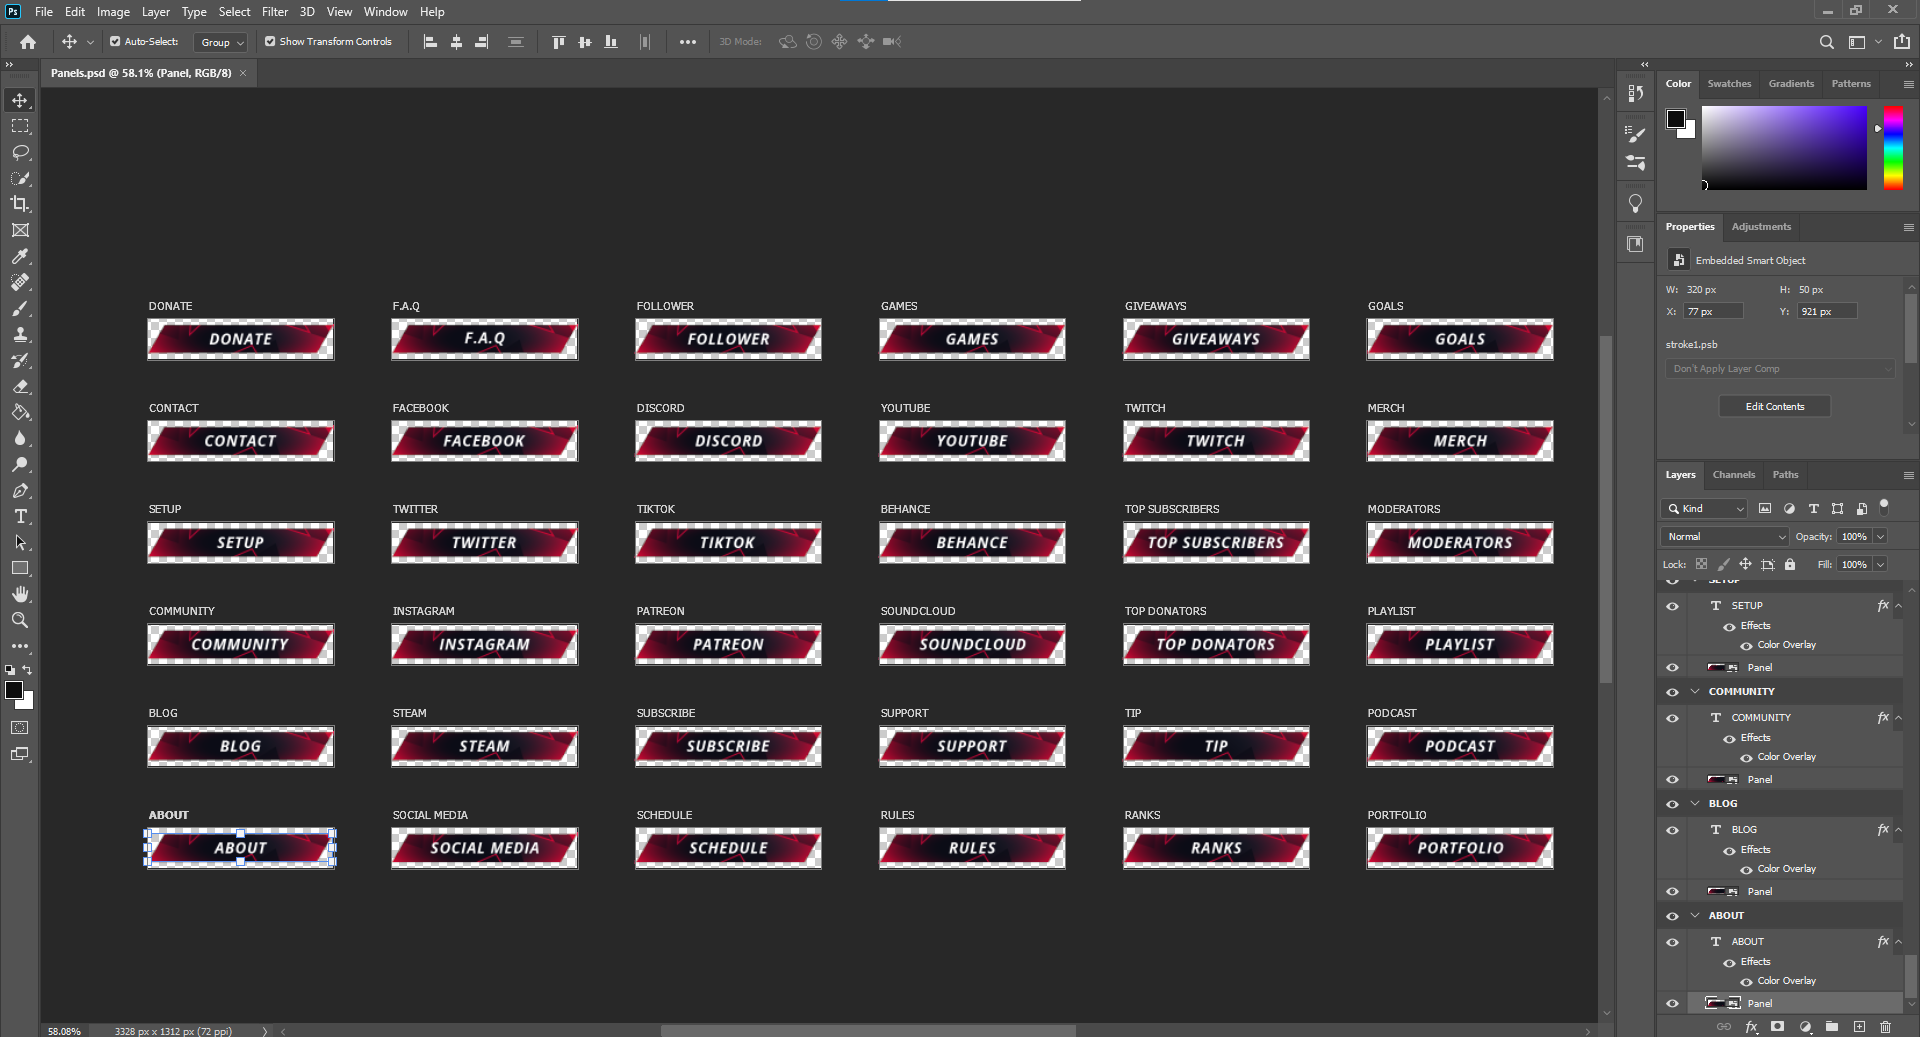Select the Hand tool

coord(20,594)
